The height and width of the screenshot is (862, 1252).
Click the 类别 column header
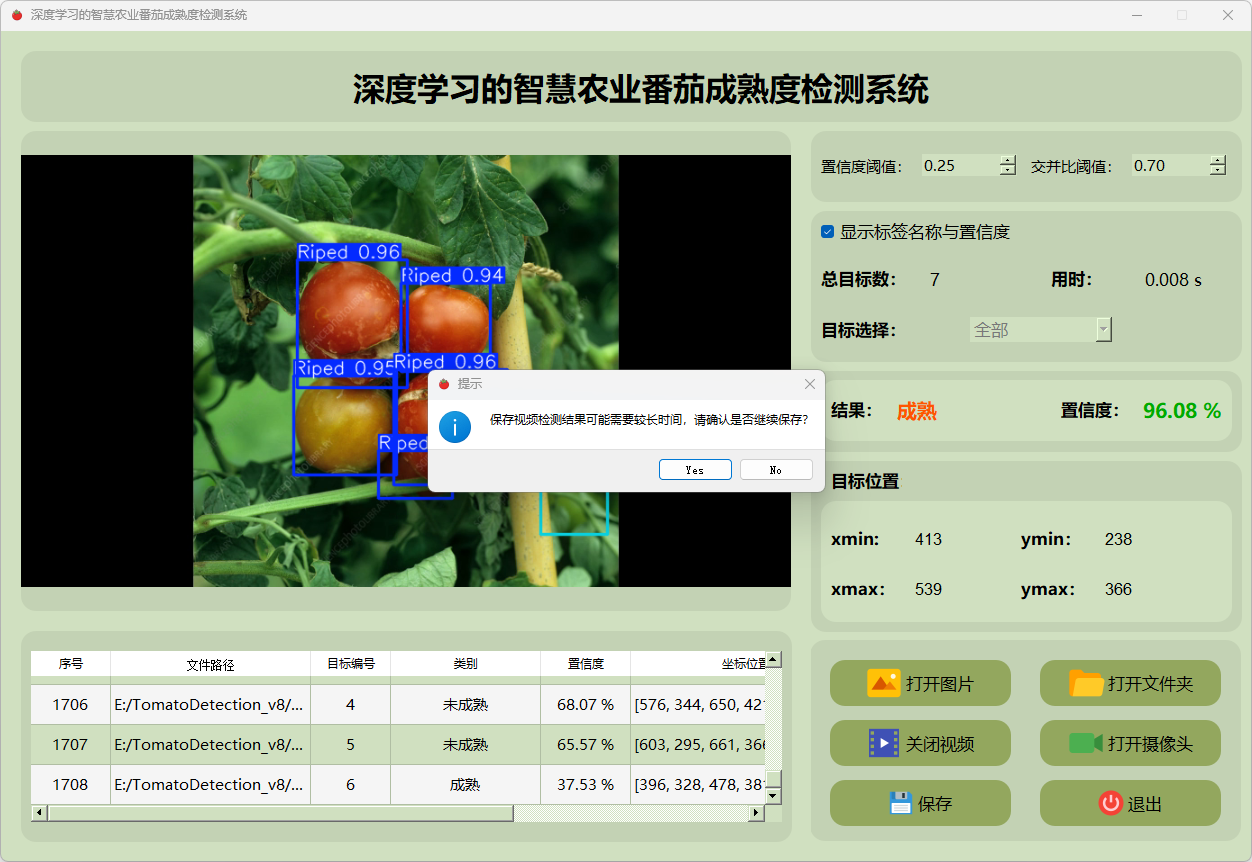(x=465, y=663)
